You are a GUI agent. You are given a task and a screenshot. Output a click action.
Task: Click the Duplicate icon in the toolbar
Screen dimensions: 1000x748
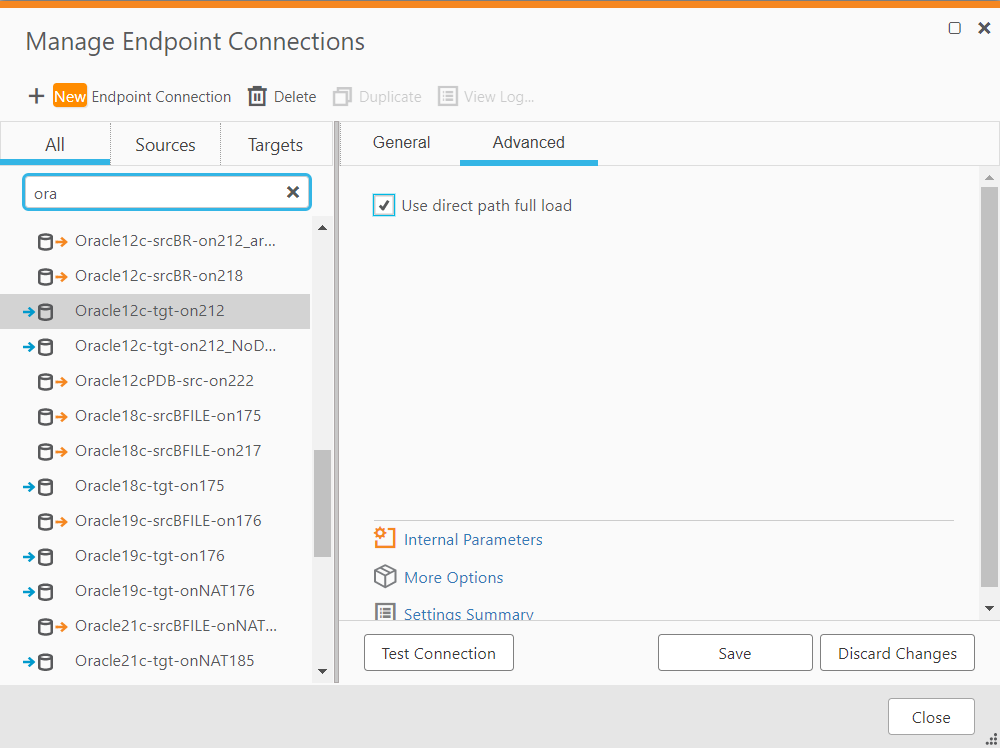click(x=343, y=97)
